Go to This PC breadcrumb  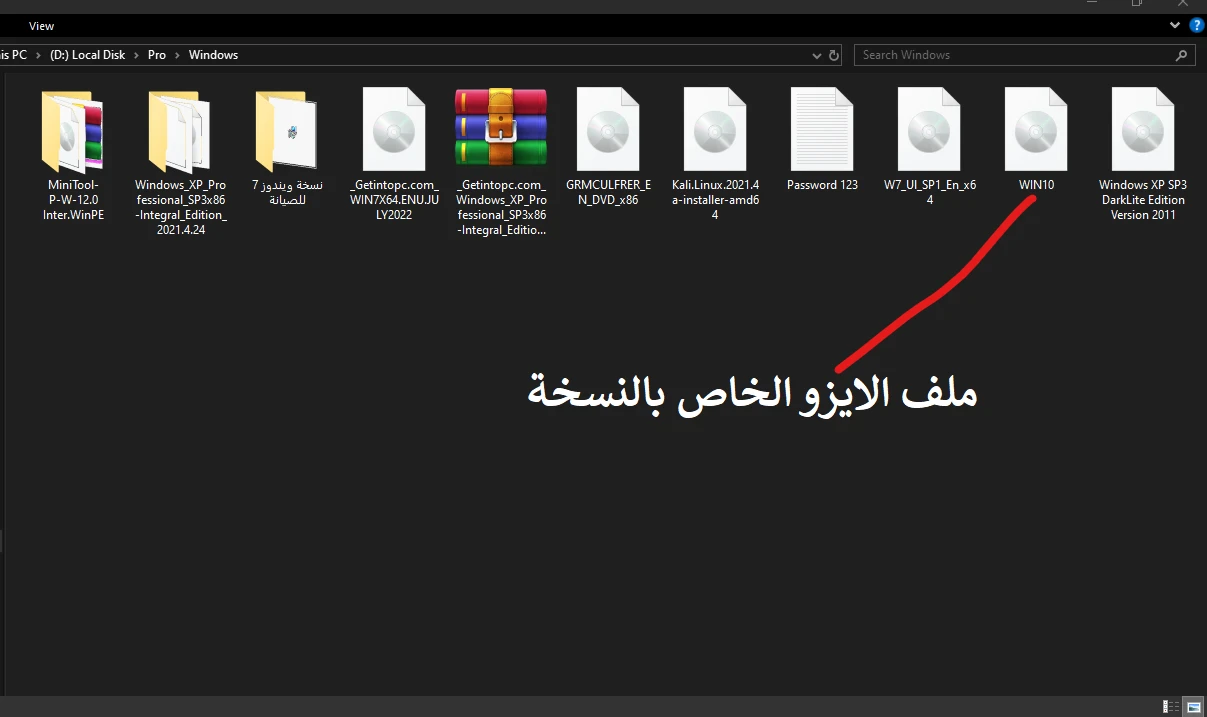point(14,55)
